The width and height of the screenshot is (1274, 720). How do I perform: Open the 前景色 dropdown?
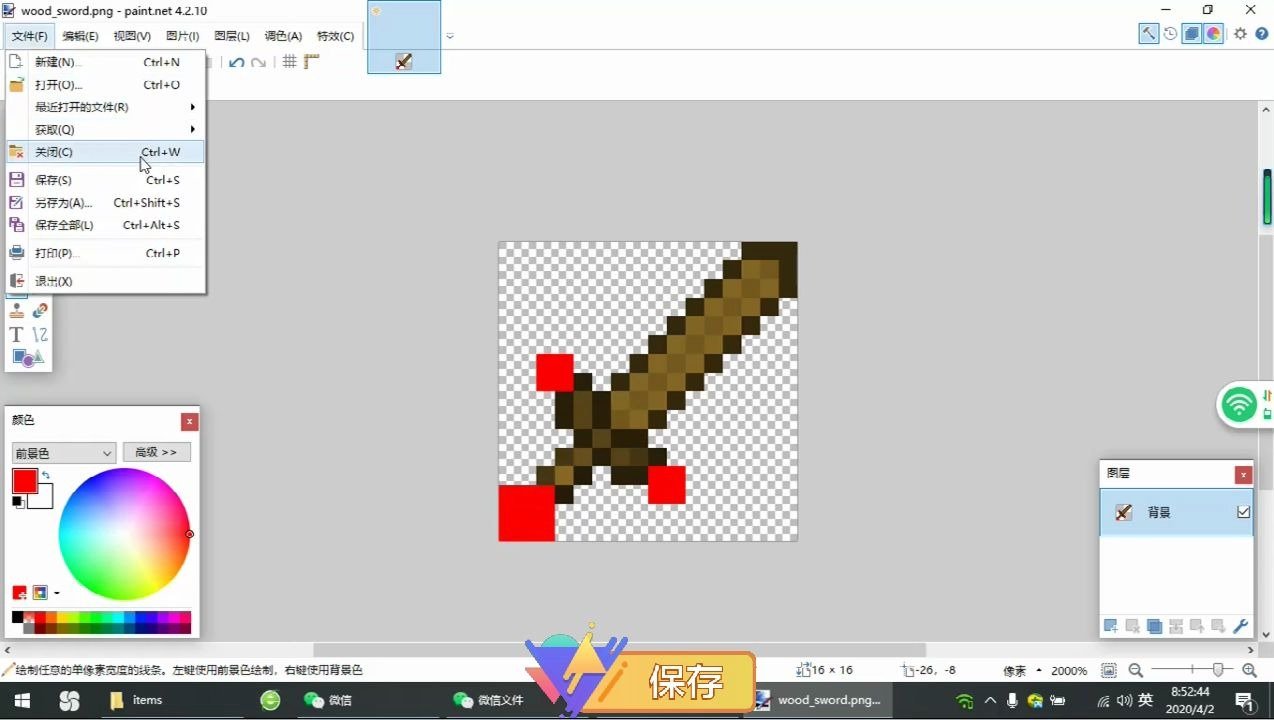point(64,453)
